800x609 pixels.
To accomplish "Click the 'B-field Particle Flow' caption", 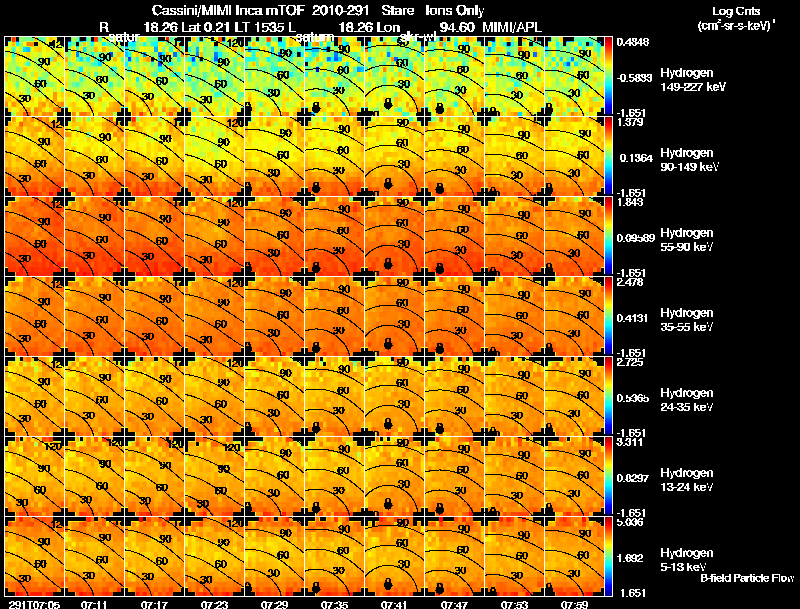I will click(747, 578).
